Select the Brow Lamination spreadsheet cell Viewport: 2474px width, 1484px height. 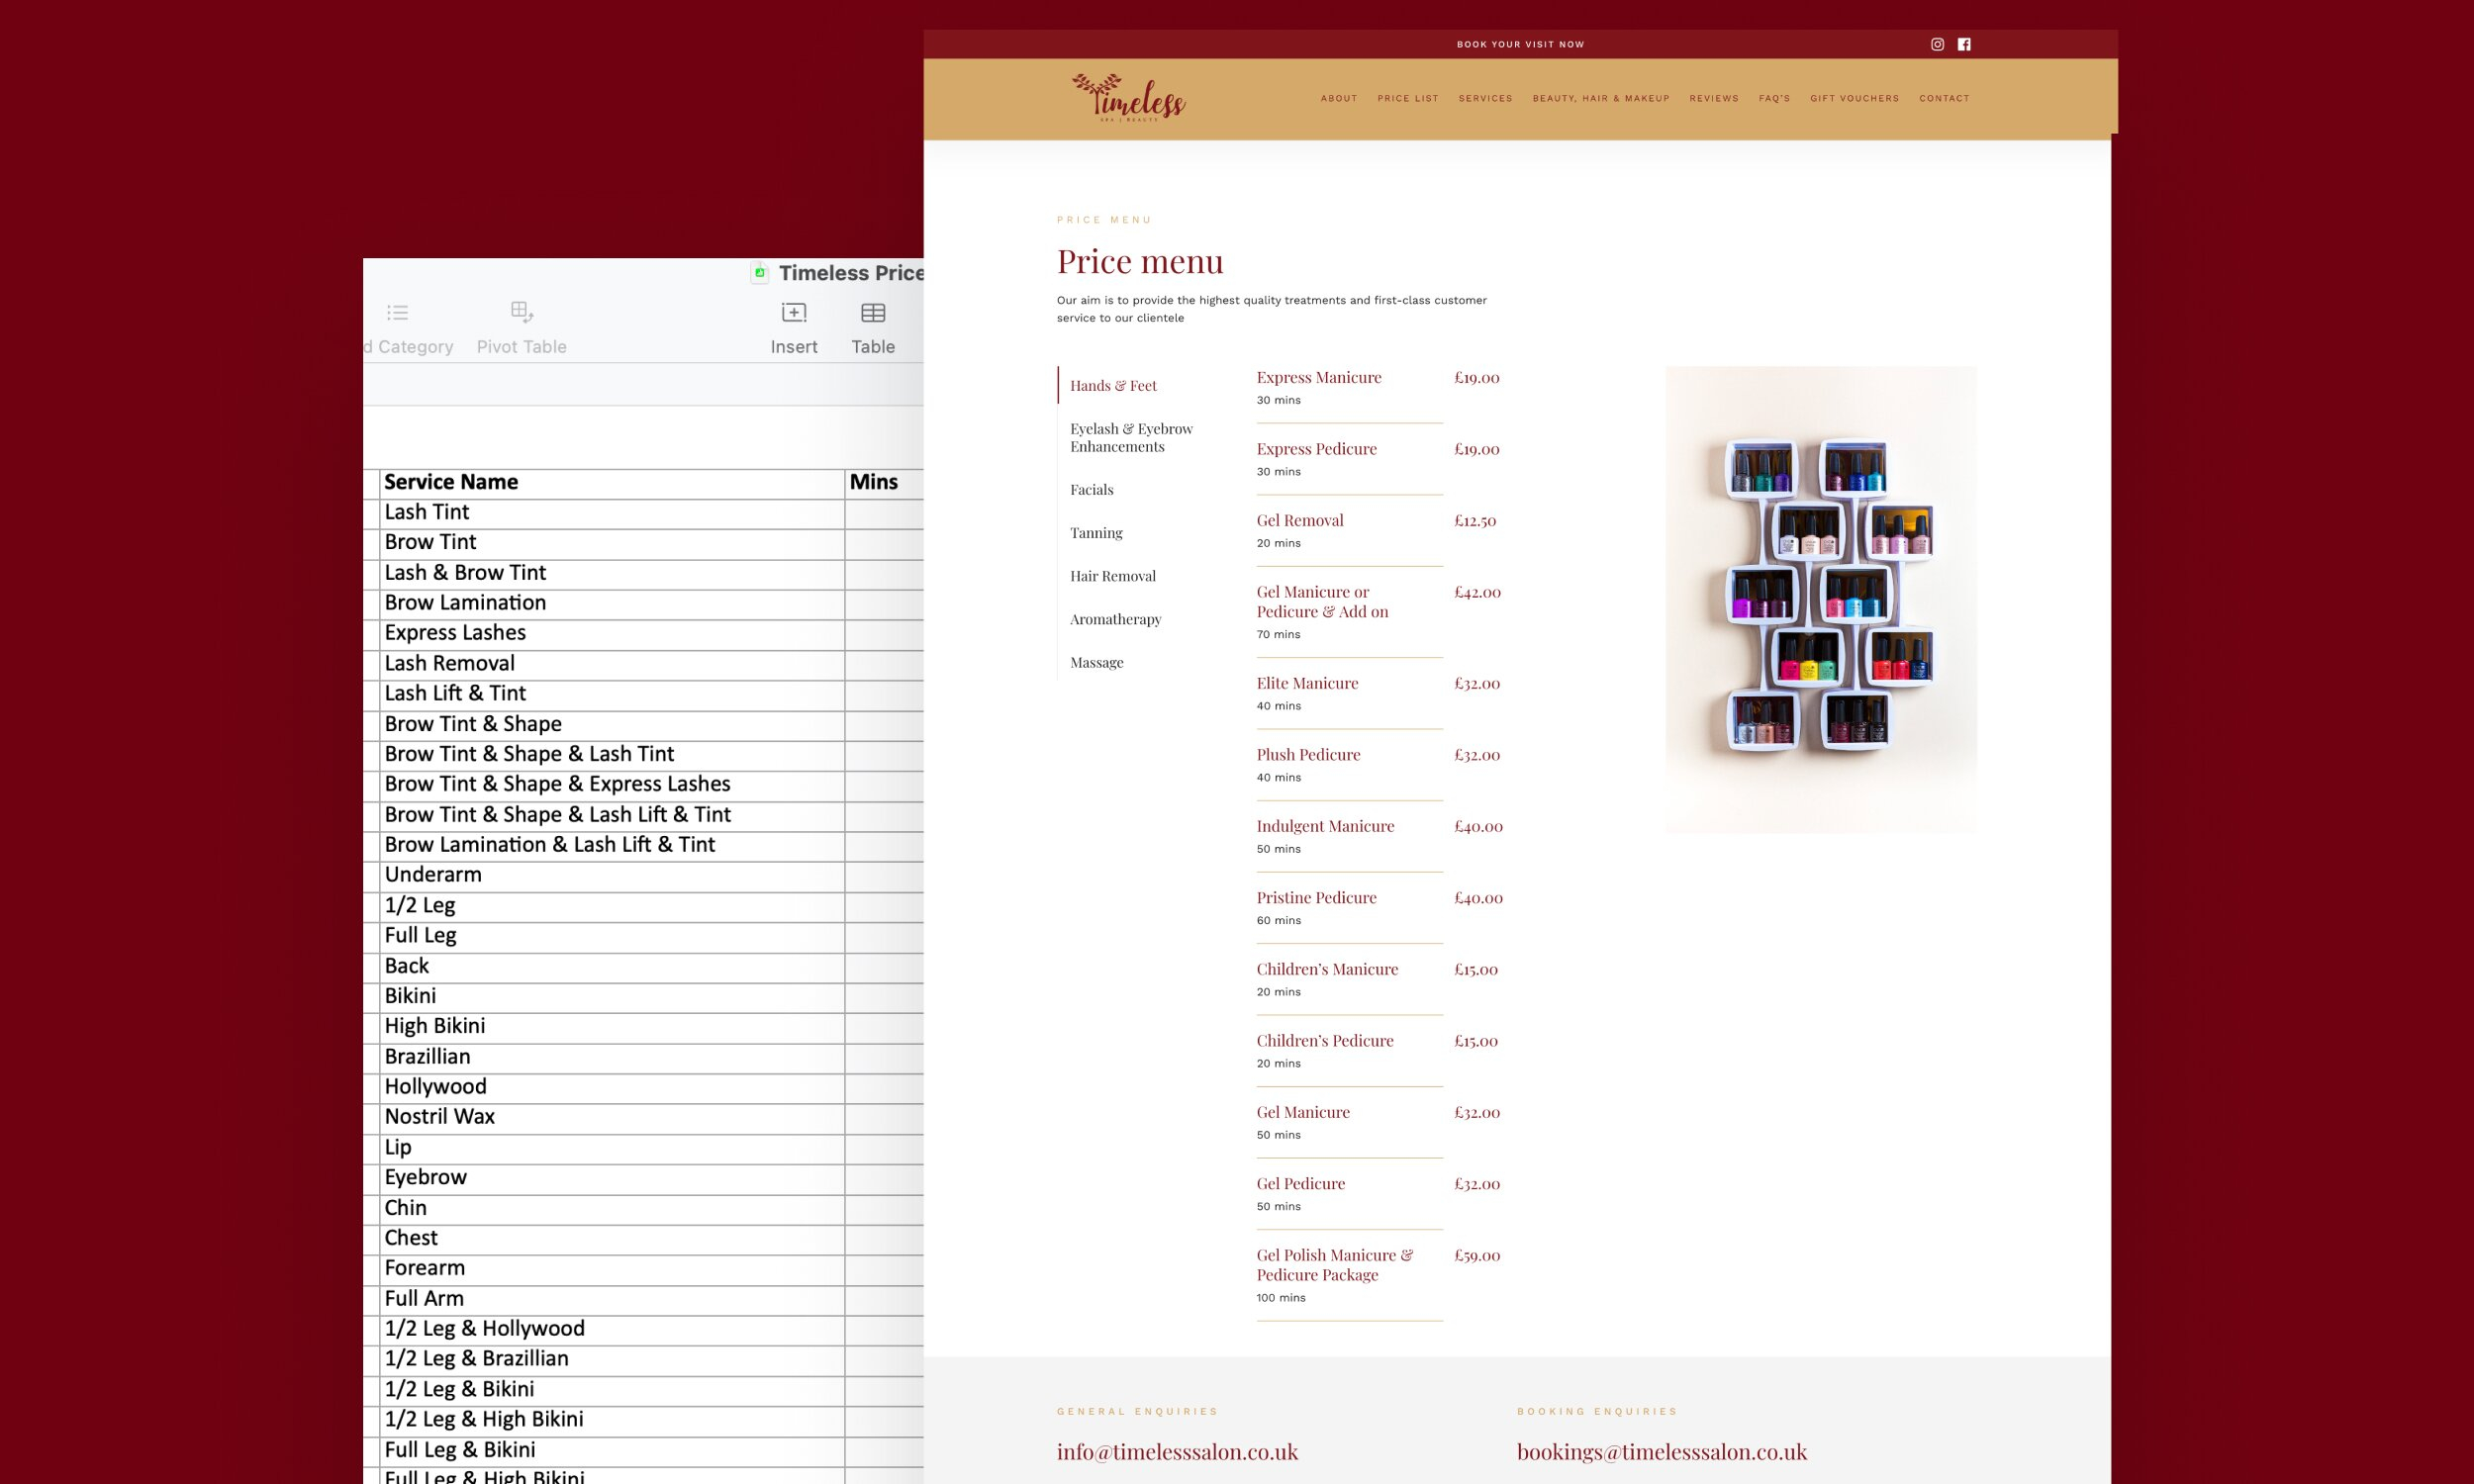click(x=610, y=603)
